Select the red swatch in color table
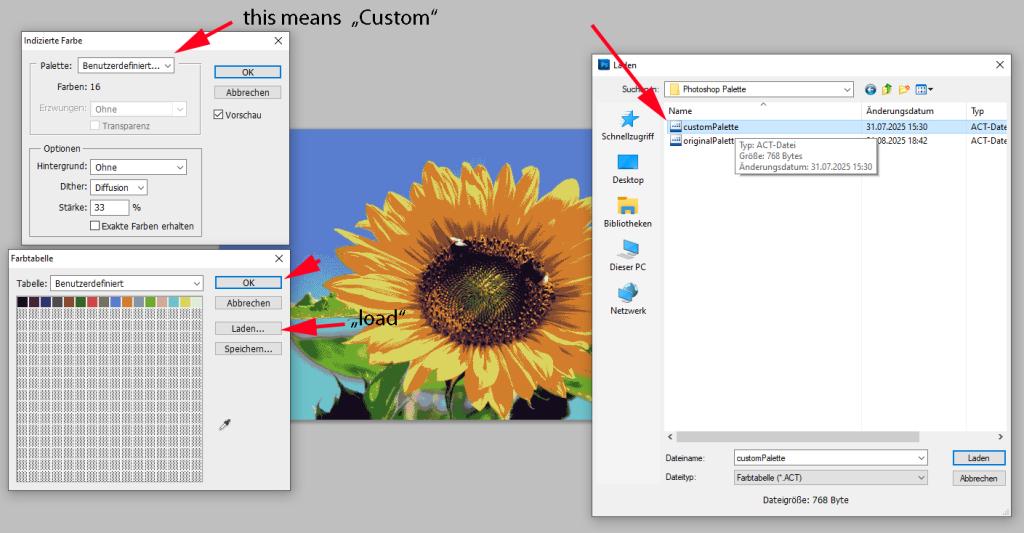Screen dimensions: 1024x533 [92, 302]
